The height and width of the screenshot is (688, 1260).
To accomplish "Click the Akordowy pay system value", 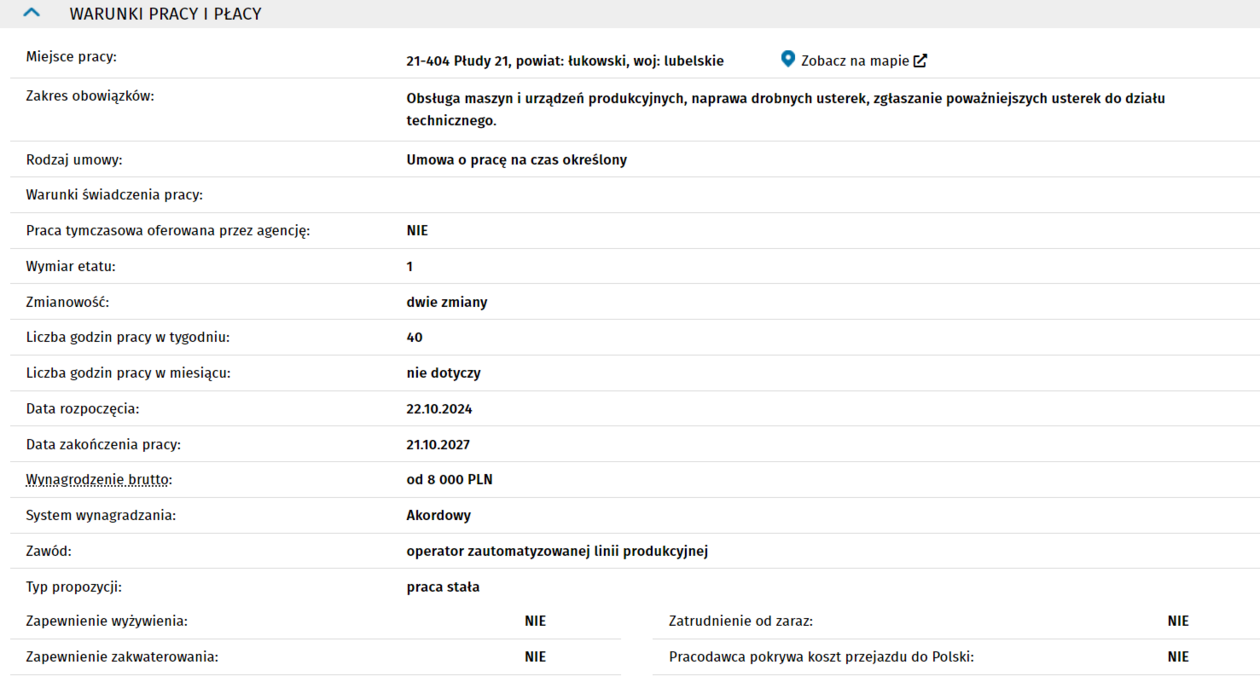I will click(x=438, y=516).
